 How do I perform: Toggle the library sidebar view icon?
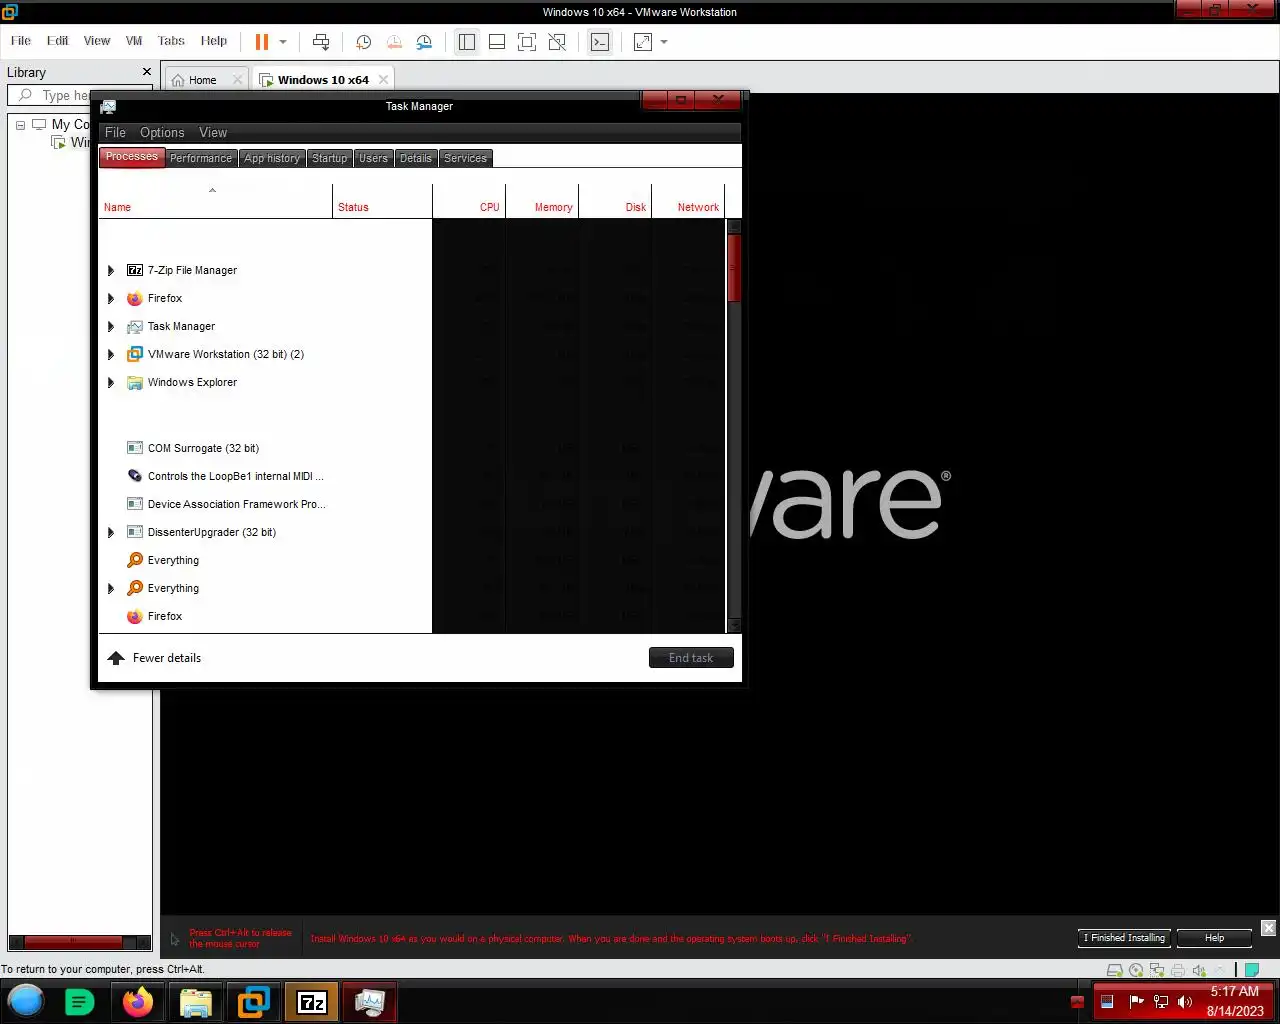click(467, 42)
